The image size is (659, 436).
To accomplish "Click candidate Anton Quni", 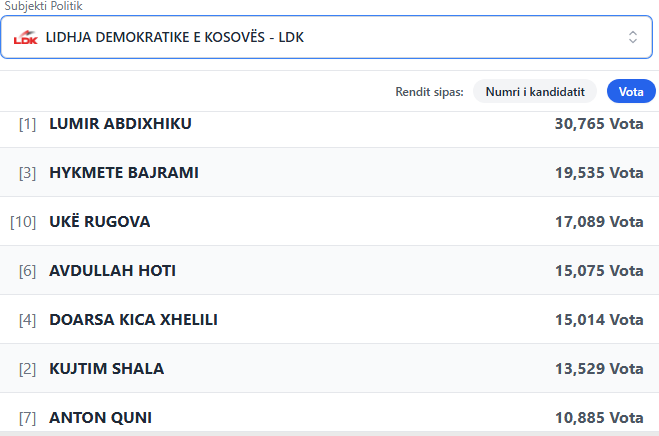I will [100, 417].
